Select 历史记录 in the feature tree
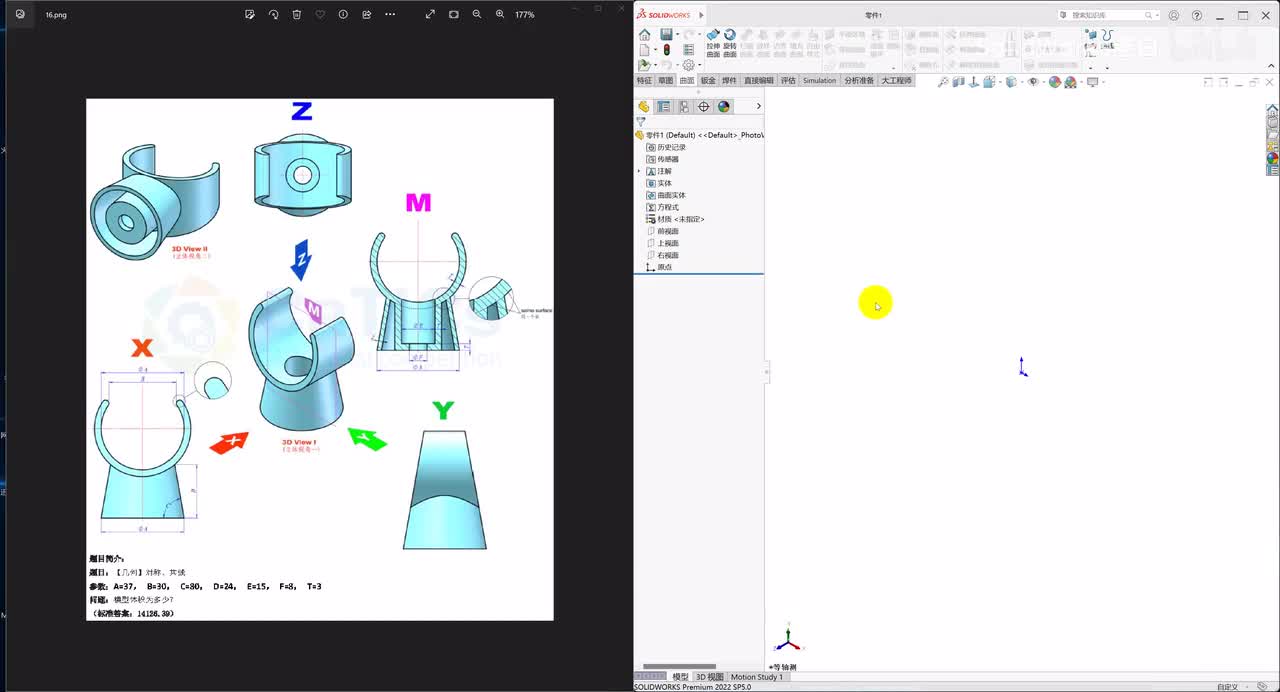This screenshot has width=1280, height=692. 666,147
